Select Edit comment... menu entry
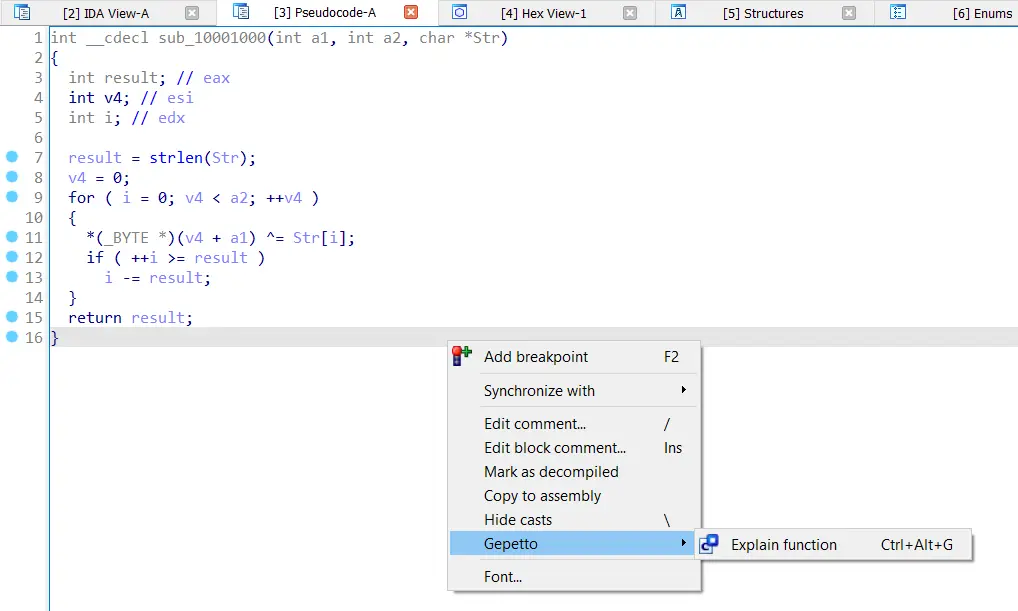This screenshot has height=611, width=1018. 575,423
